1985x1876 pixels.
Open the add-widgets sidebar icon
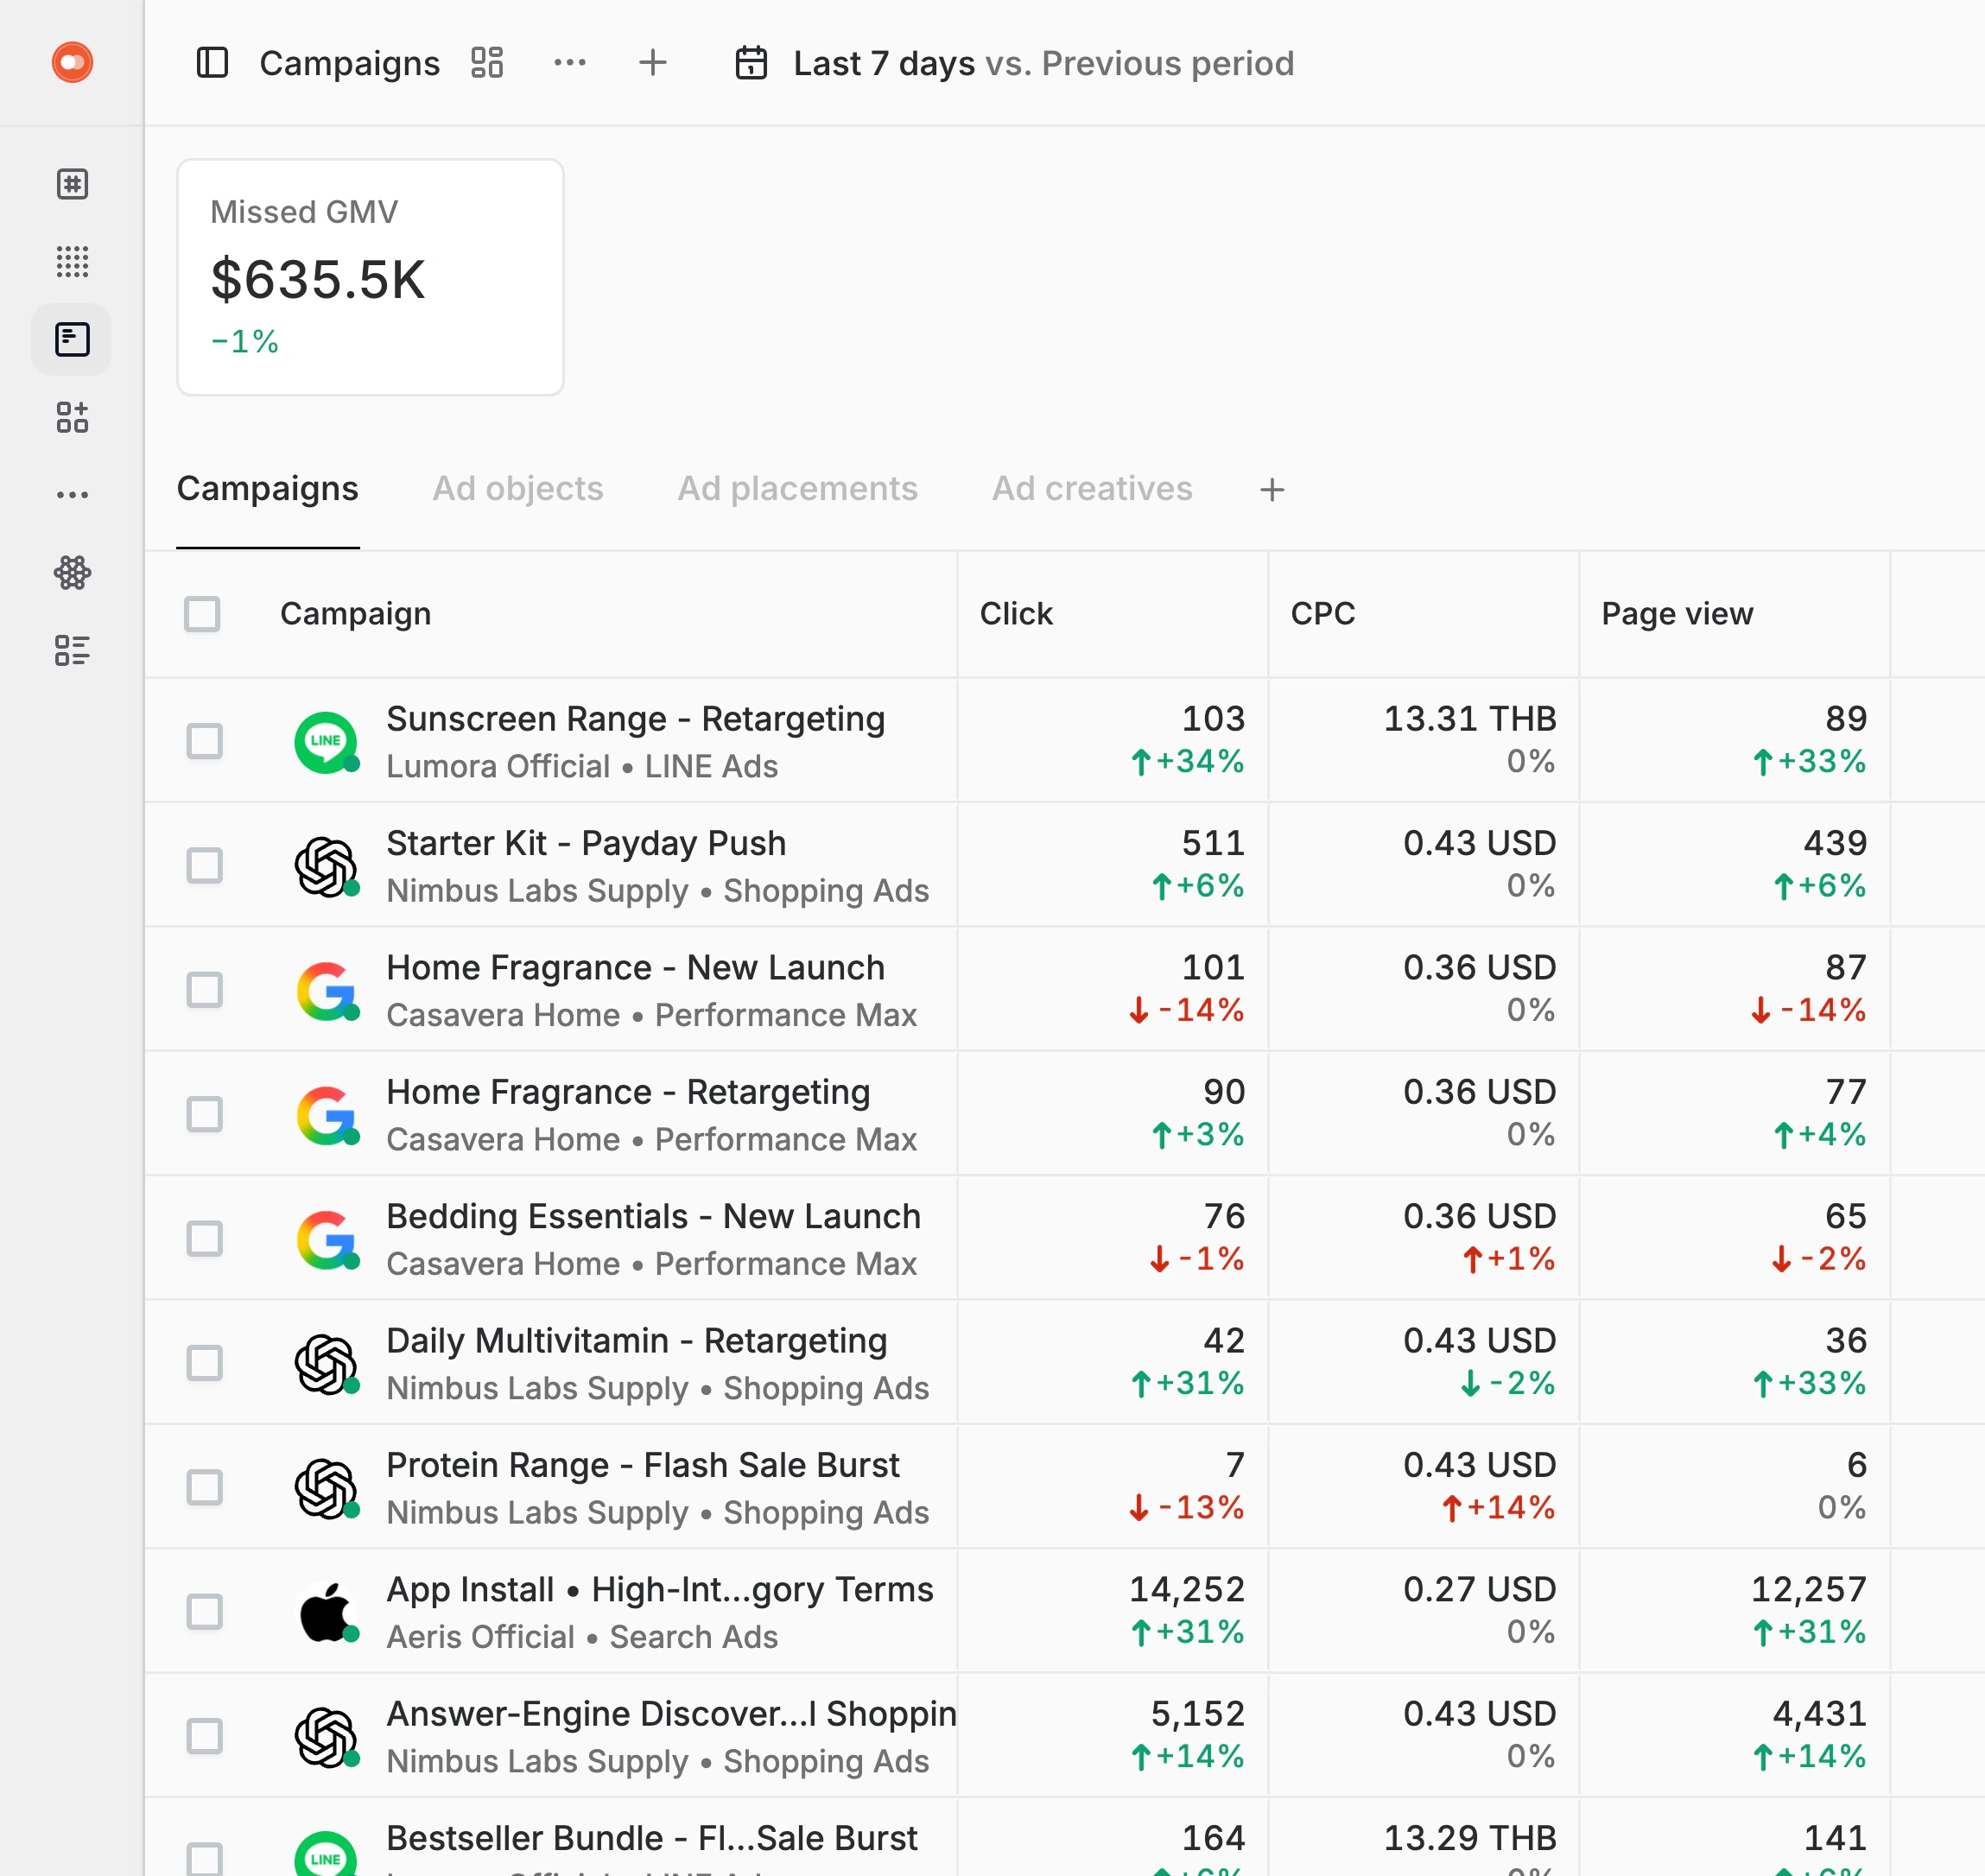pos(72,417)
